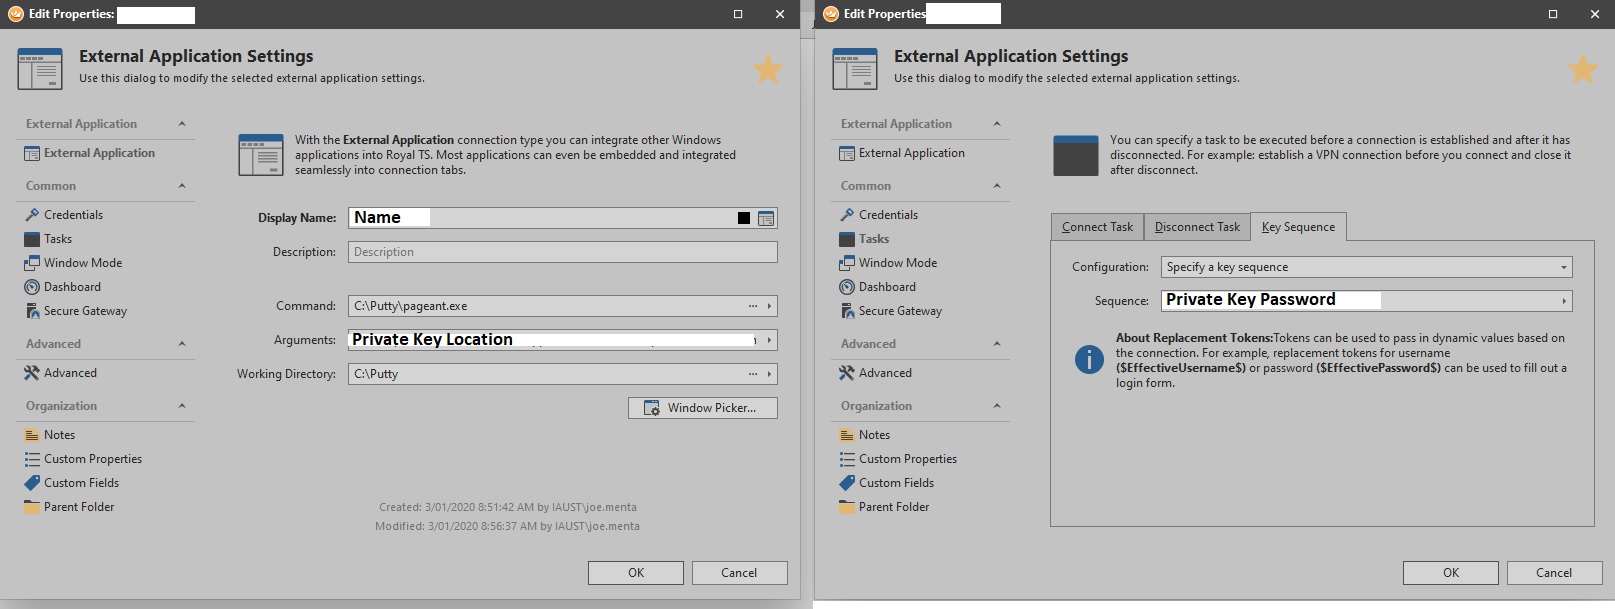1615x609 pixels.
Task: Open Credentials with the key icon in the left dialog
Action: tap(73, 215)
